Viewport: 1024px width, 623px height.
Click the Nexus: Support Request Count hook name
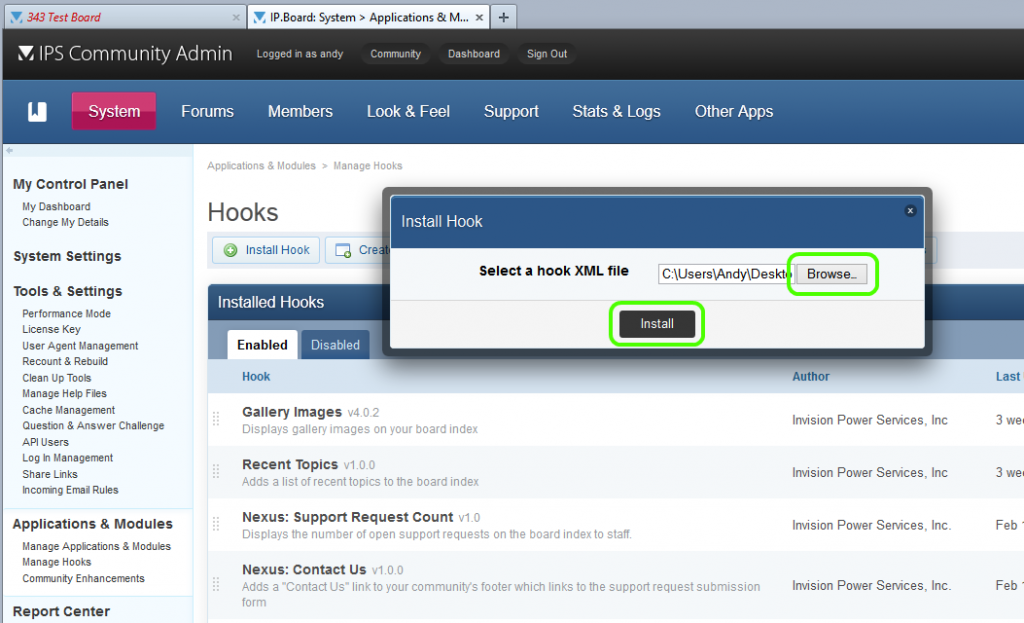click(x=347, y=517)
